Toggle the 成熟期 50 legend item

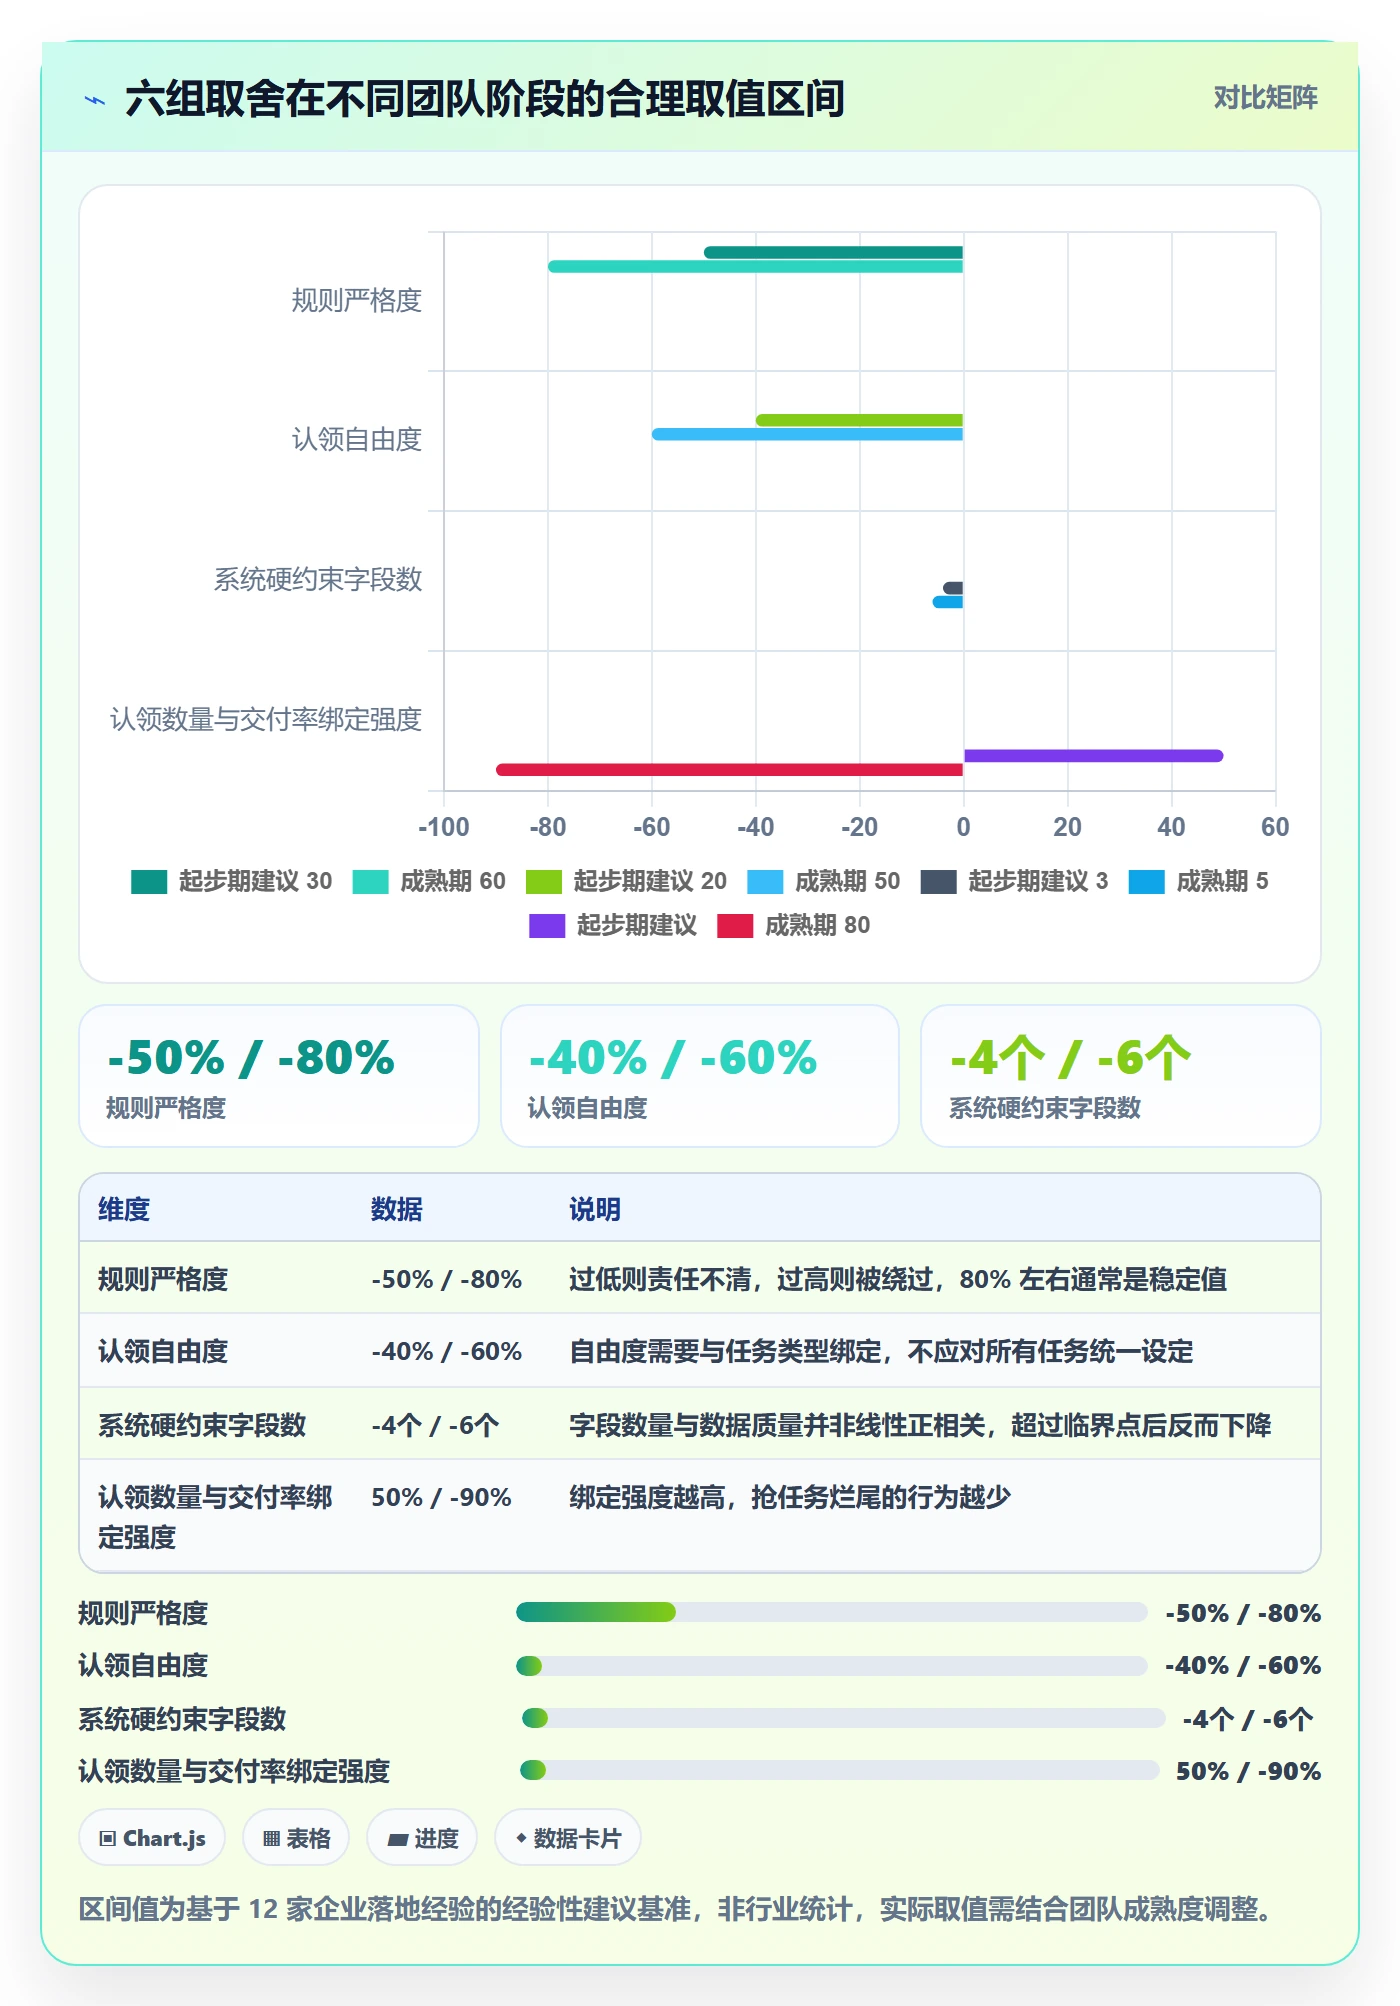point(824,881)
